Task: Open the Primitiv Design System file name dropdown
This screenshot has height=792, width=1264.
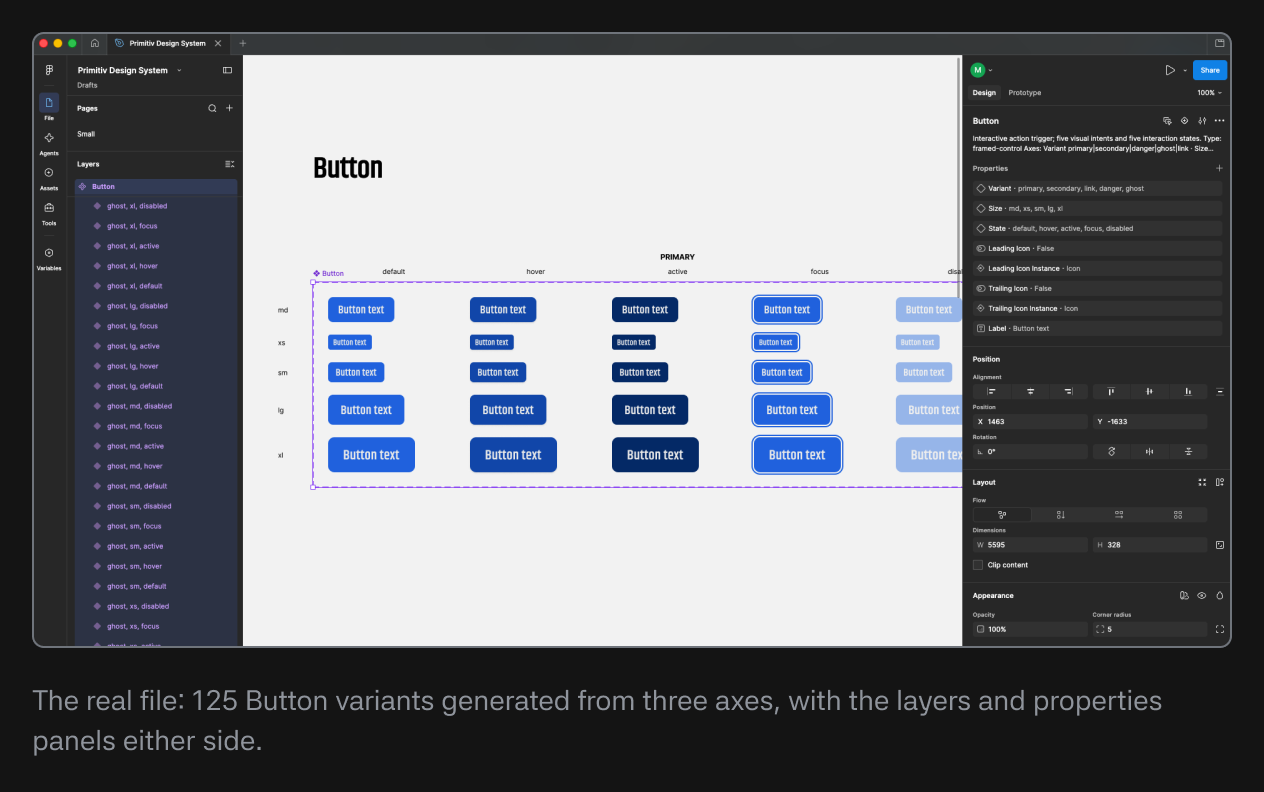Action: point(179,70)
